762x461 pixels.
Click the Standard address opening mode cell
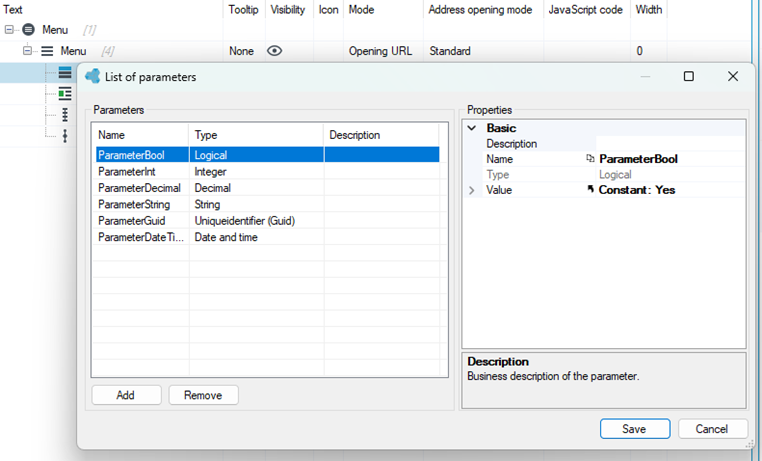point(483,51)
